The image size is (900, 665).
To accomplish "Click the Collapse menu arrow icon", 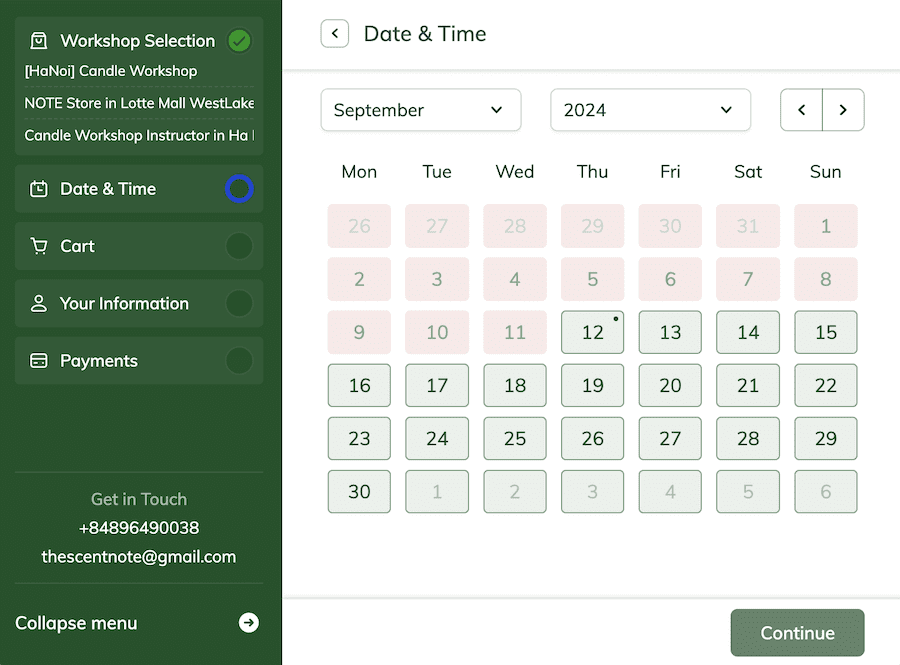I will point(249,623).
